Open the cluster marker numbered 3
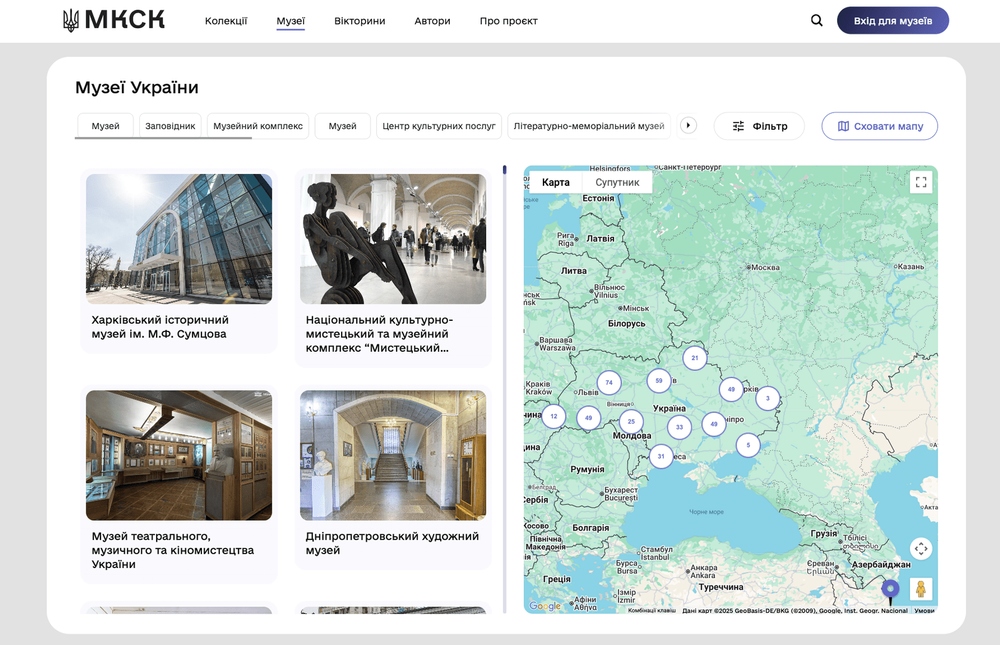 (x=767, y=398)
